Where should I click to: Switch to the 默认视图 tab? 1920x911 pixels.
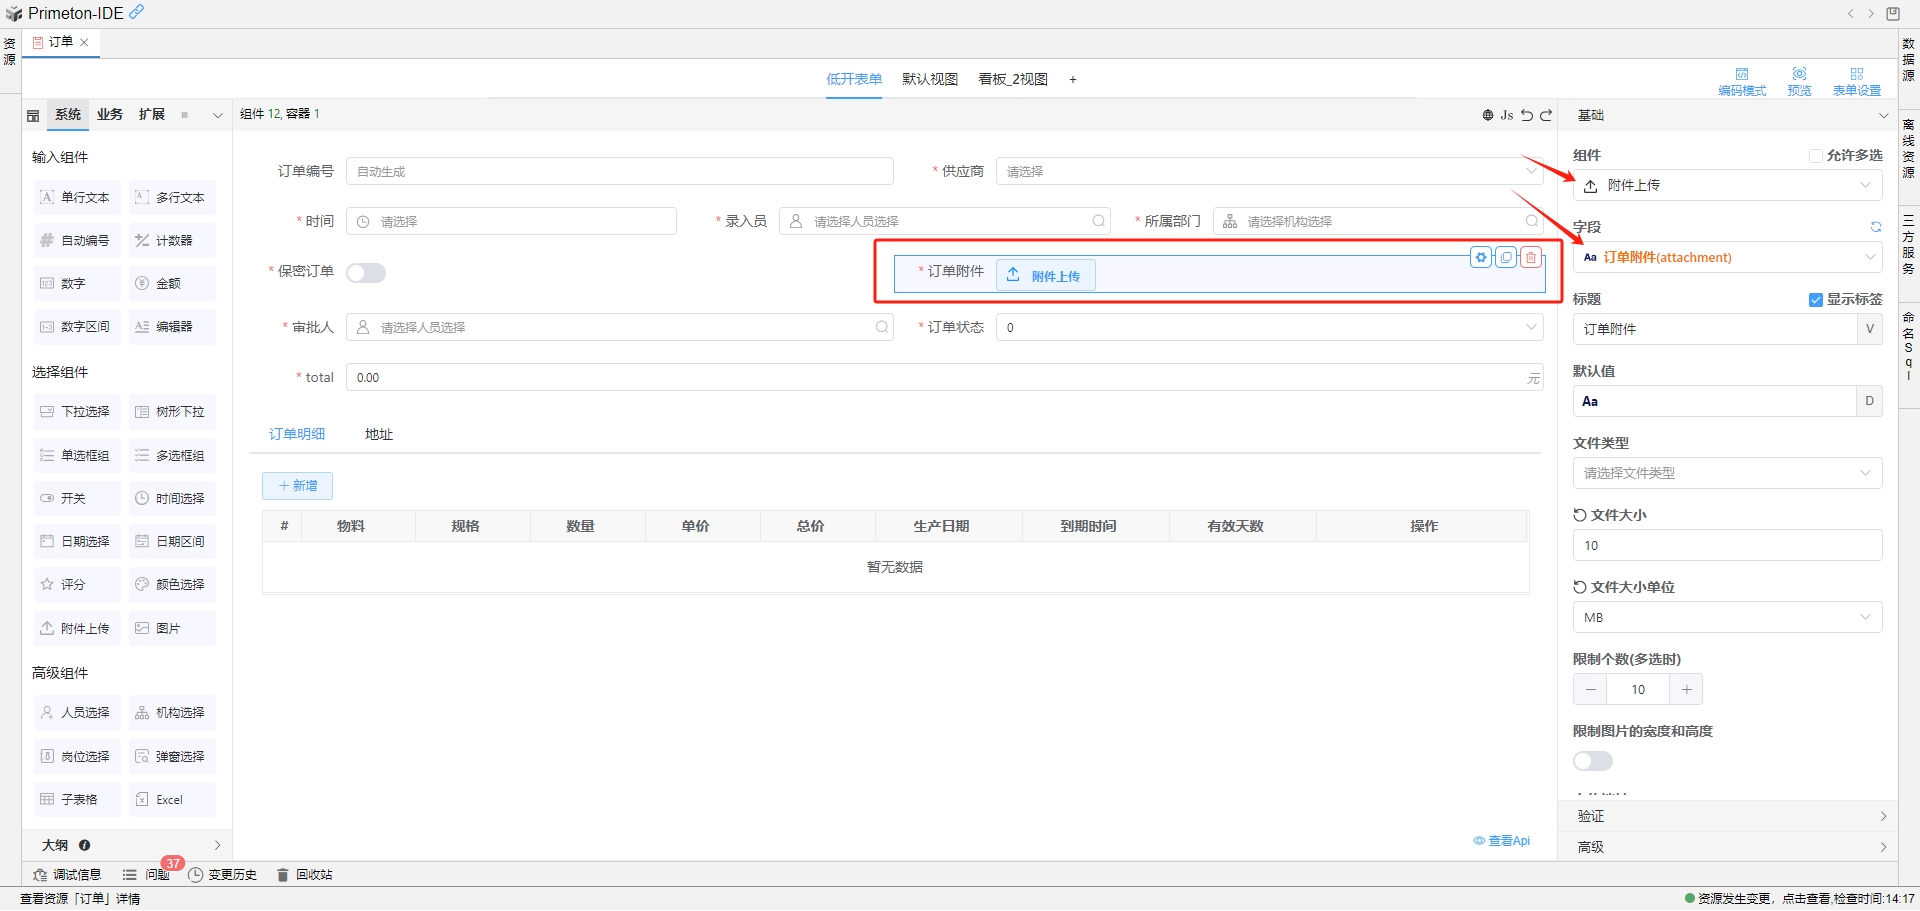tap(930, 79)
